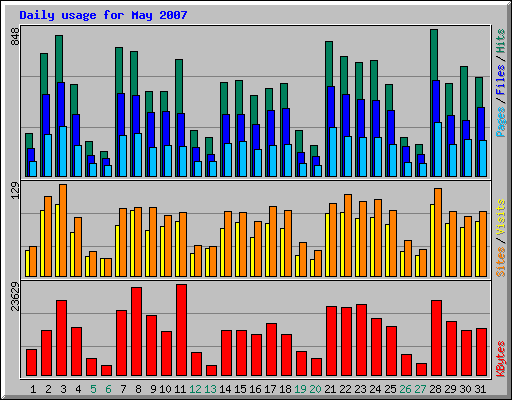The height and width of the screenshot is (400, 512).
Task: Click green weekend day 20 label
Action: [315, 389]
